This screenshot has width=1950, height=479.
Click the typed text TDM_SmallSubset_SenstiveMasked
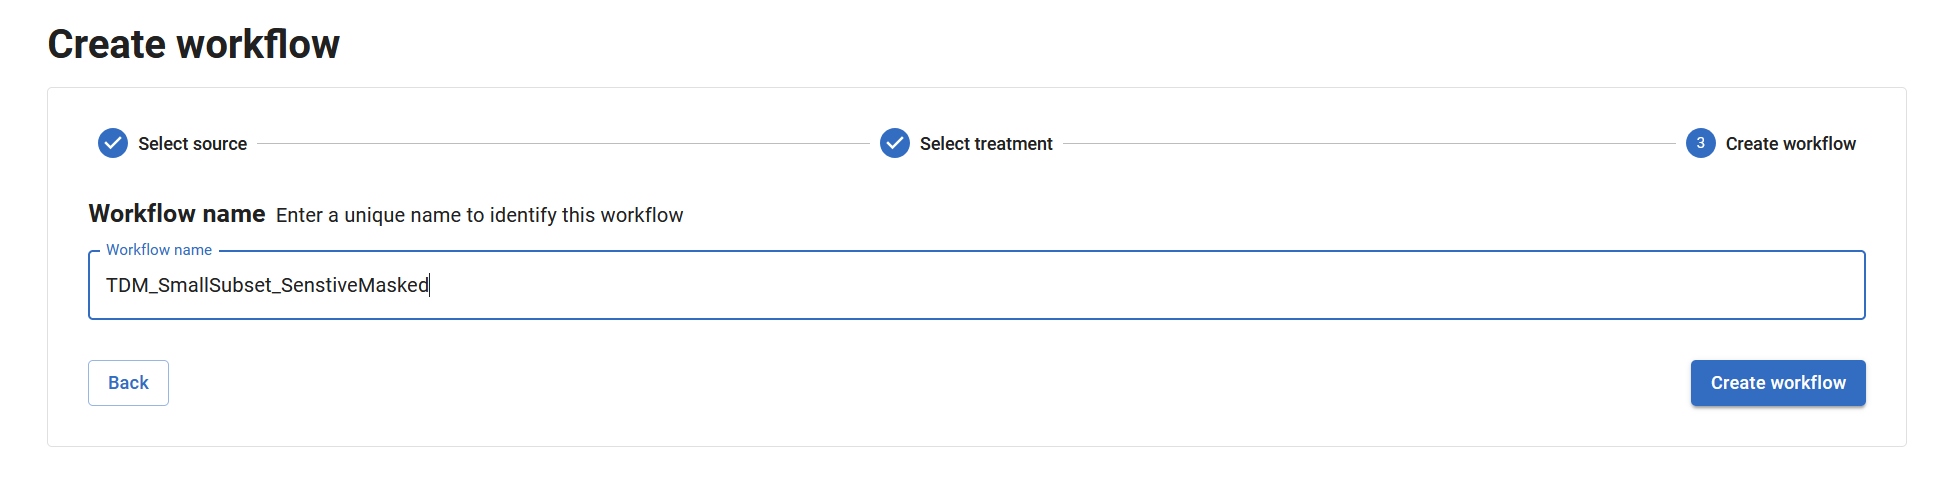pyautogui.click(x=267, y=286)
